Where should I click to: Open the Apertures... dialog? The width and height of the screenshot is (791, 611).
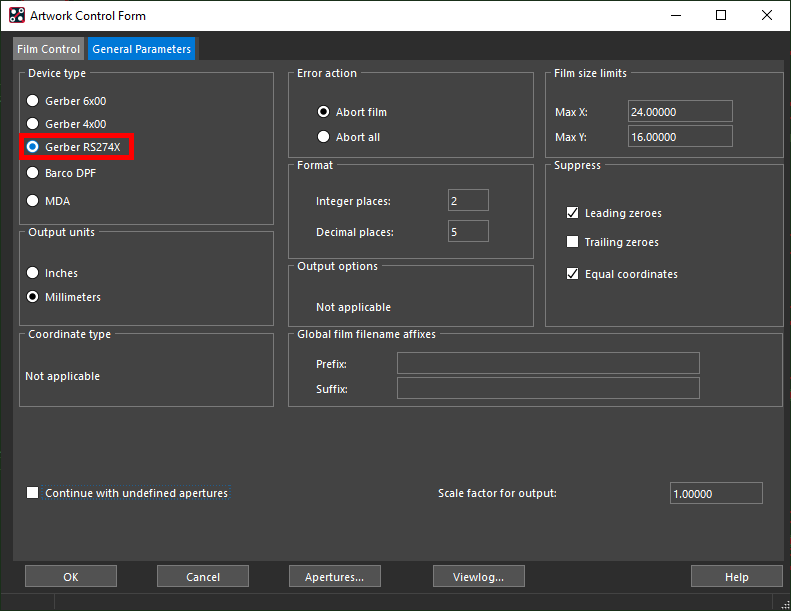click(x=334, y=576)
